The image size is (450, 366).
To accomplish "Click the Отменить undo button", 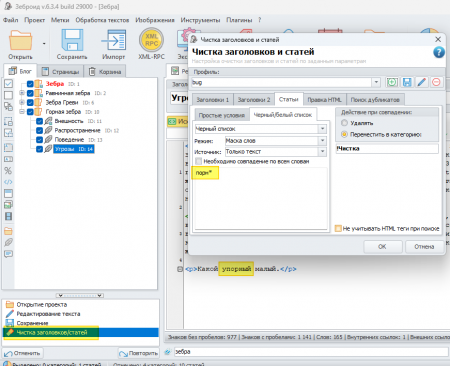I will [x=23, y=353].
